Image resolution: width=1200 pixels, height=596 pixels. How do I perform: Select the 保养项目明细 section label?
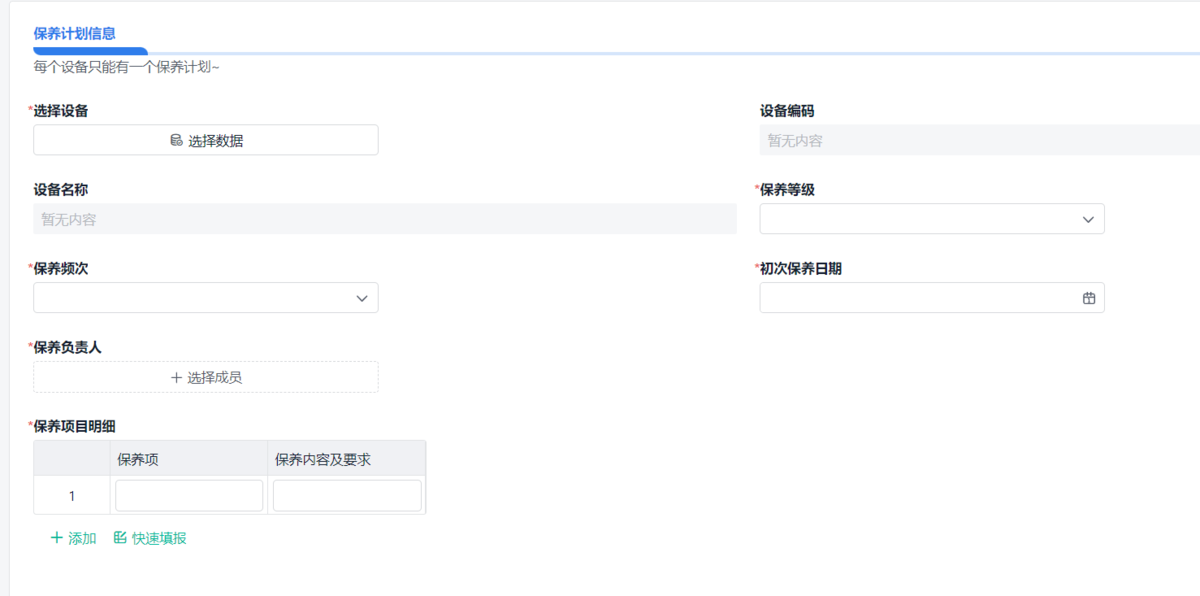click(75, 426)
